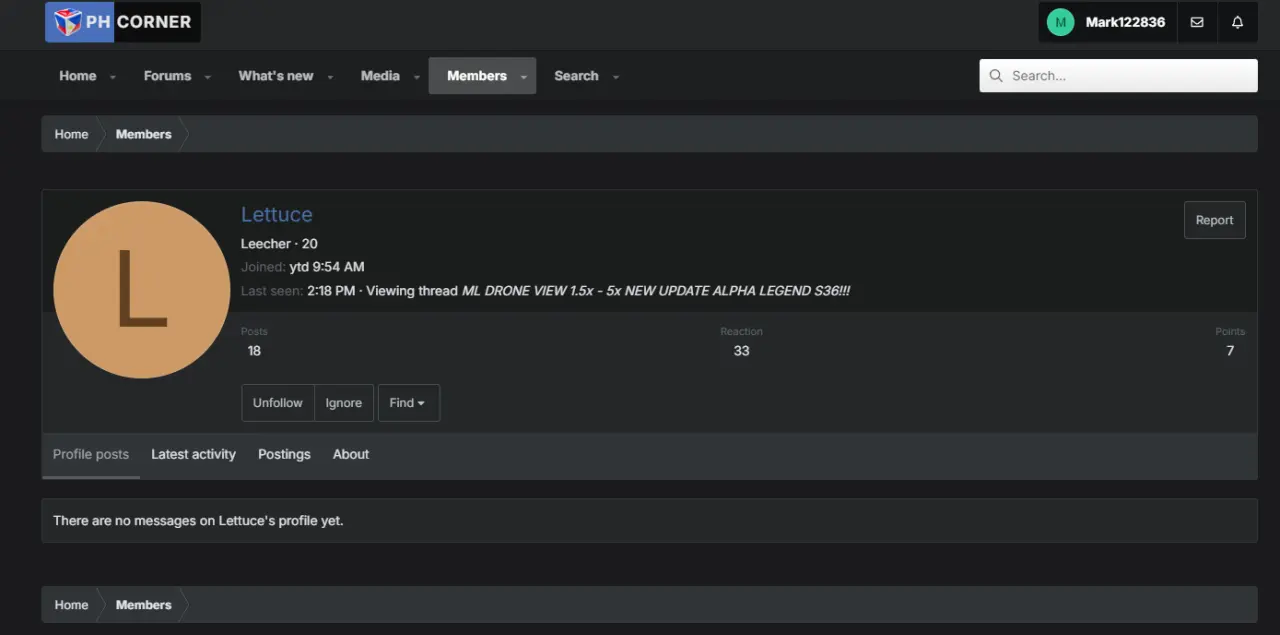
Task: Switch to the Latest activity tab
Action: 193,454
